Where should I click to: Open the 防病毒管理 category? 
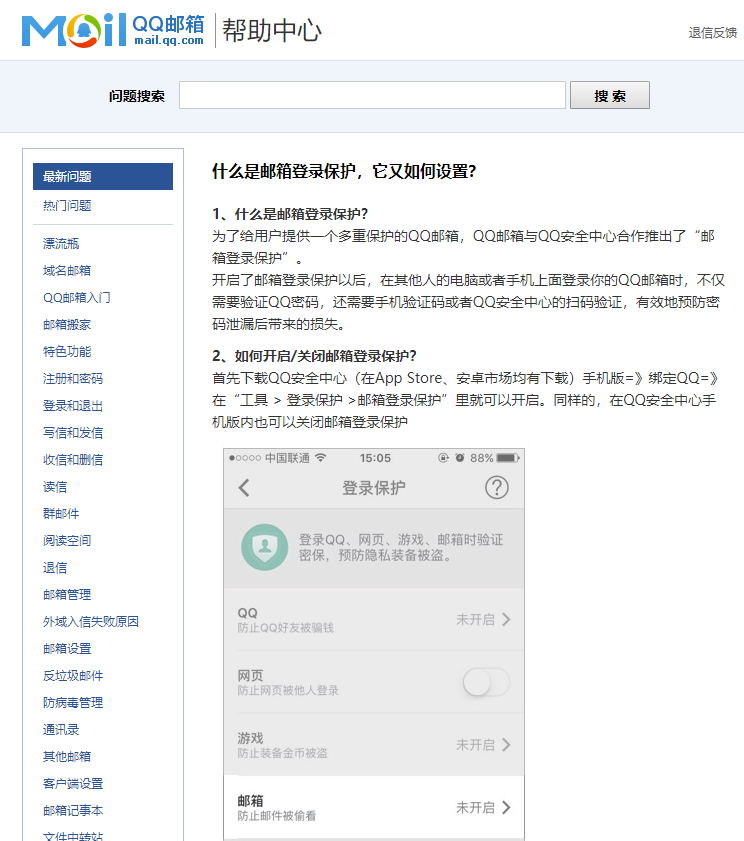tap(73, 703)
